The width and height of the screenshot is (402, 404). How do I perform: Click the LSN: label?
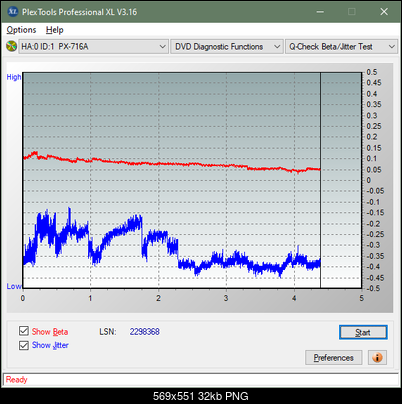(x=108, y=332)
